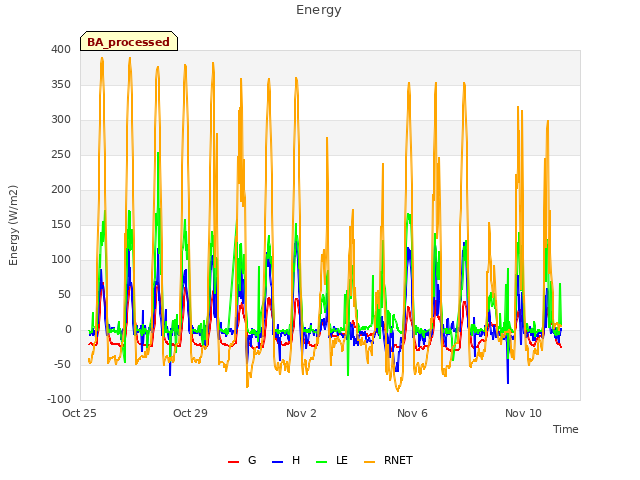
Task: Click the Energy (W/m2) y-axis title
Action: point(13,225)
